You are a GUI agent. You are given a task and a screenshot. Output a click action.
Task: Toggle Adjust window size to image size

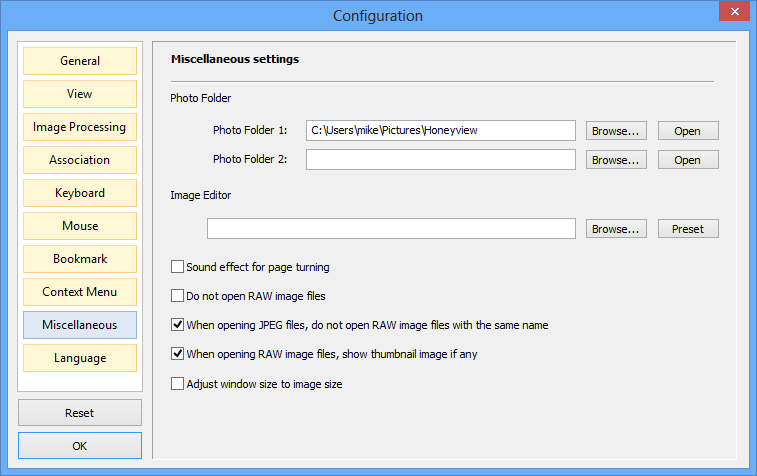[177, 384]
